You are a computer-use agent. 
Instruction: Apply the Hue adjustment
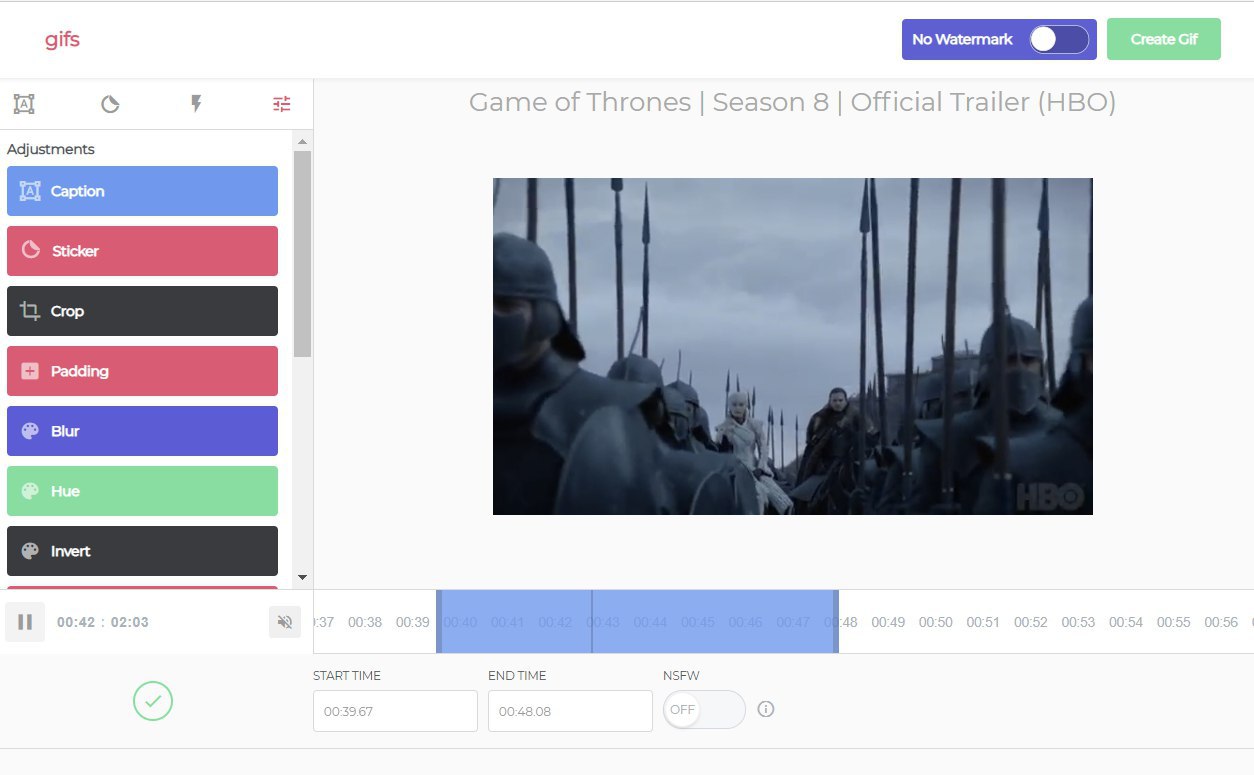pos(142,491)
